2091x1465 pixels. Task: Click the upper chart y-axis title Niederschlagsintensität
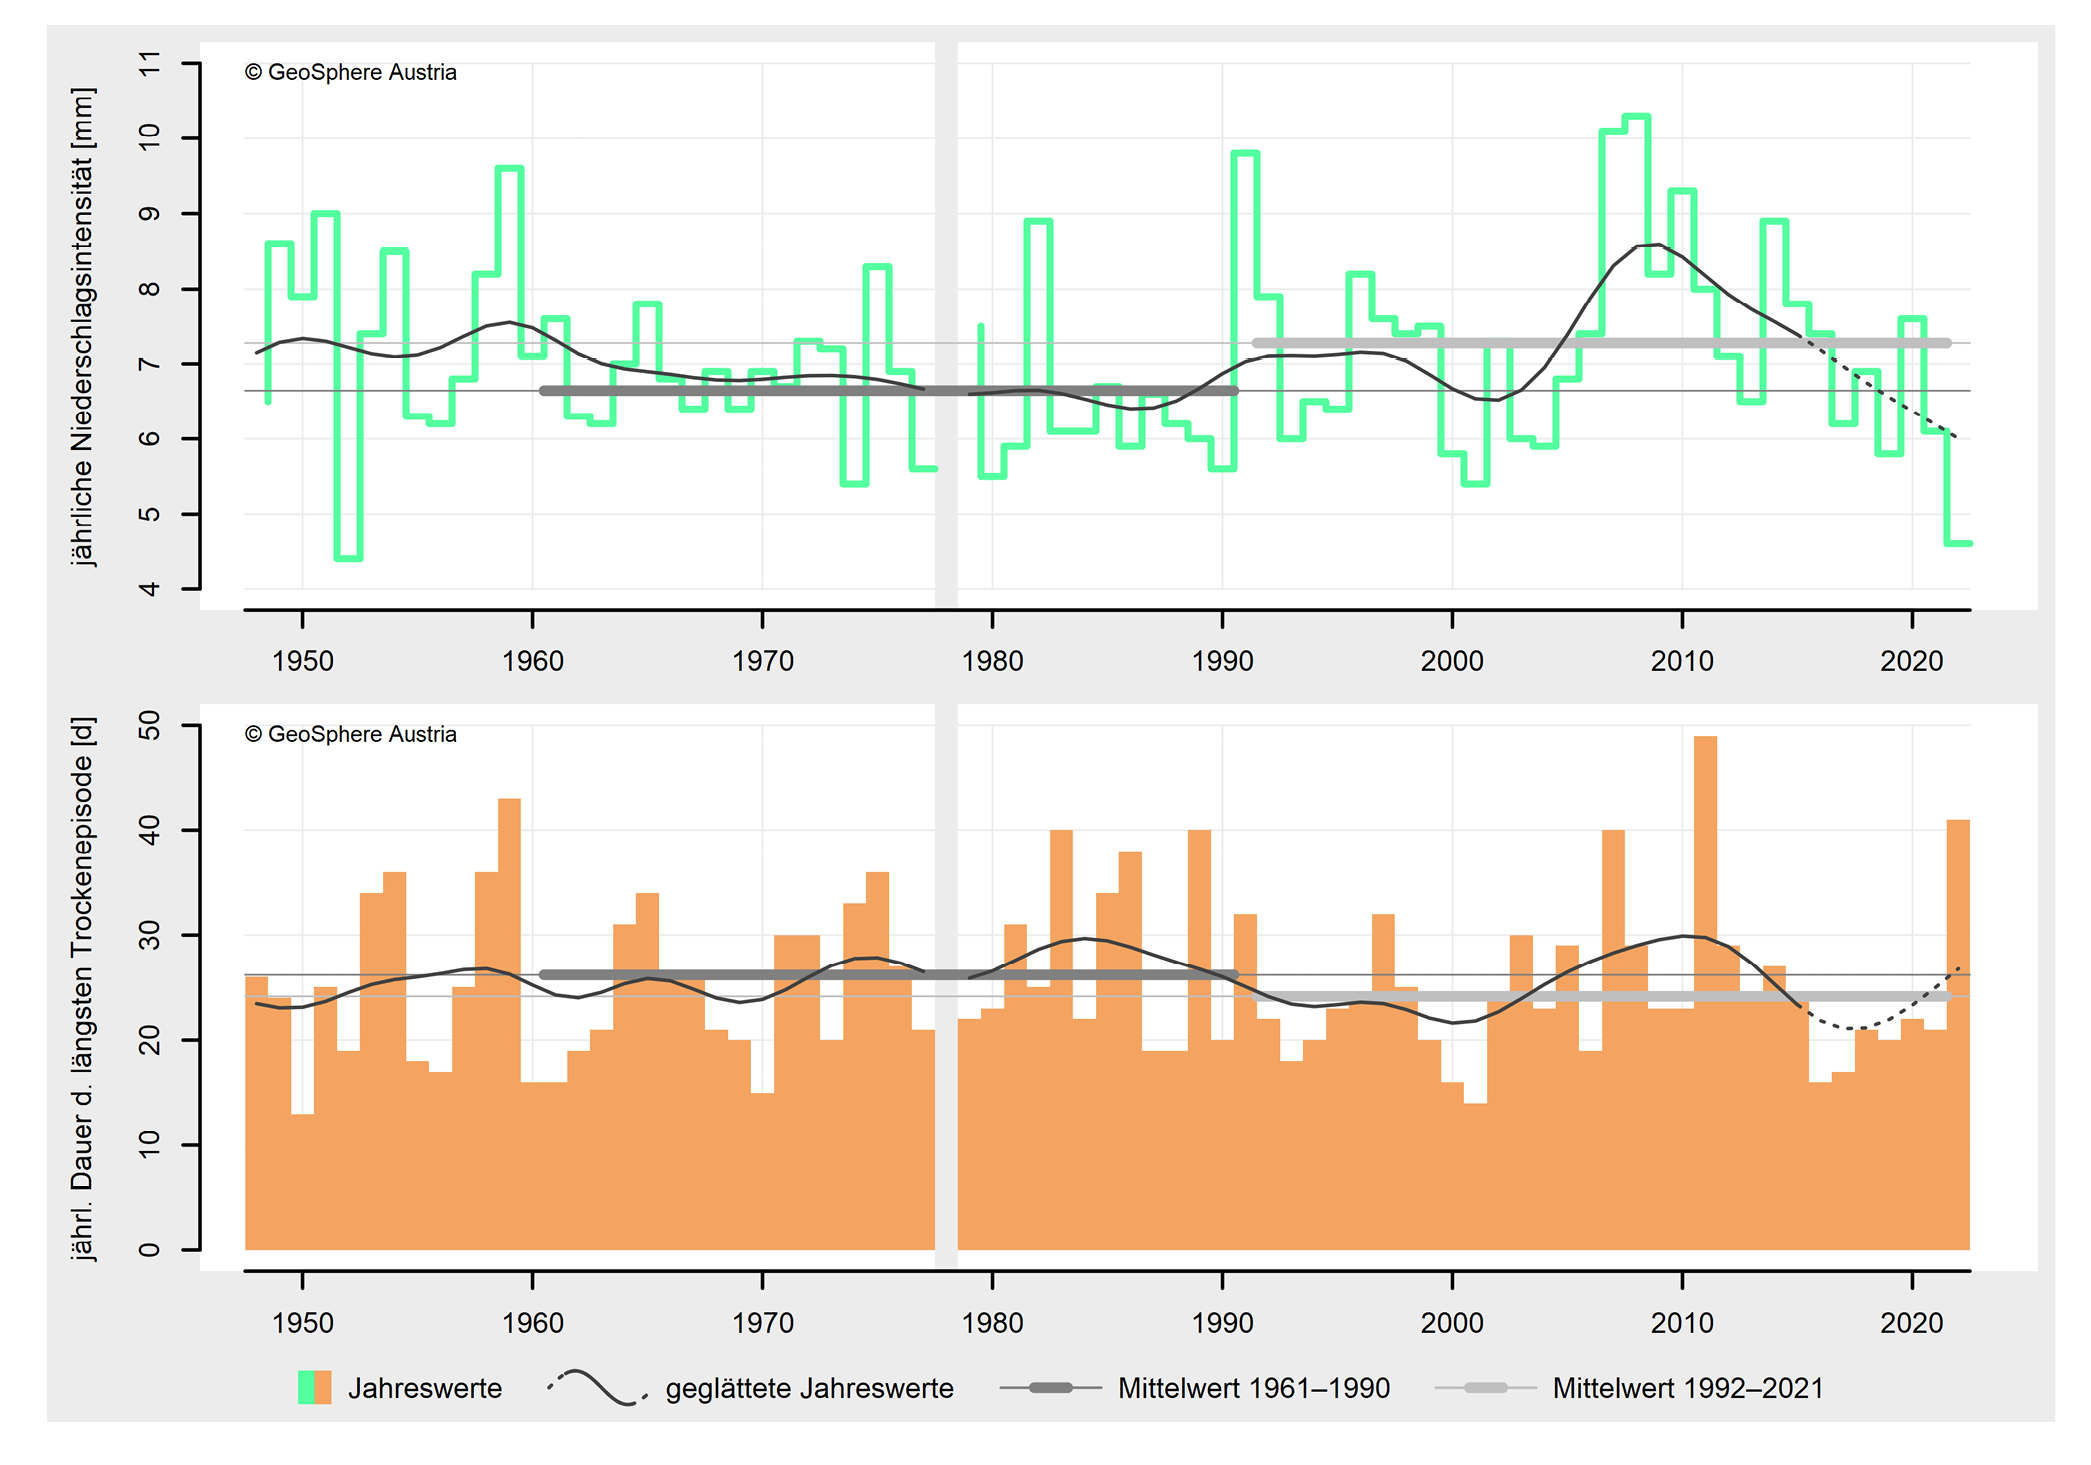[x=83, y=326]
